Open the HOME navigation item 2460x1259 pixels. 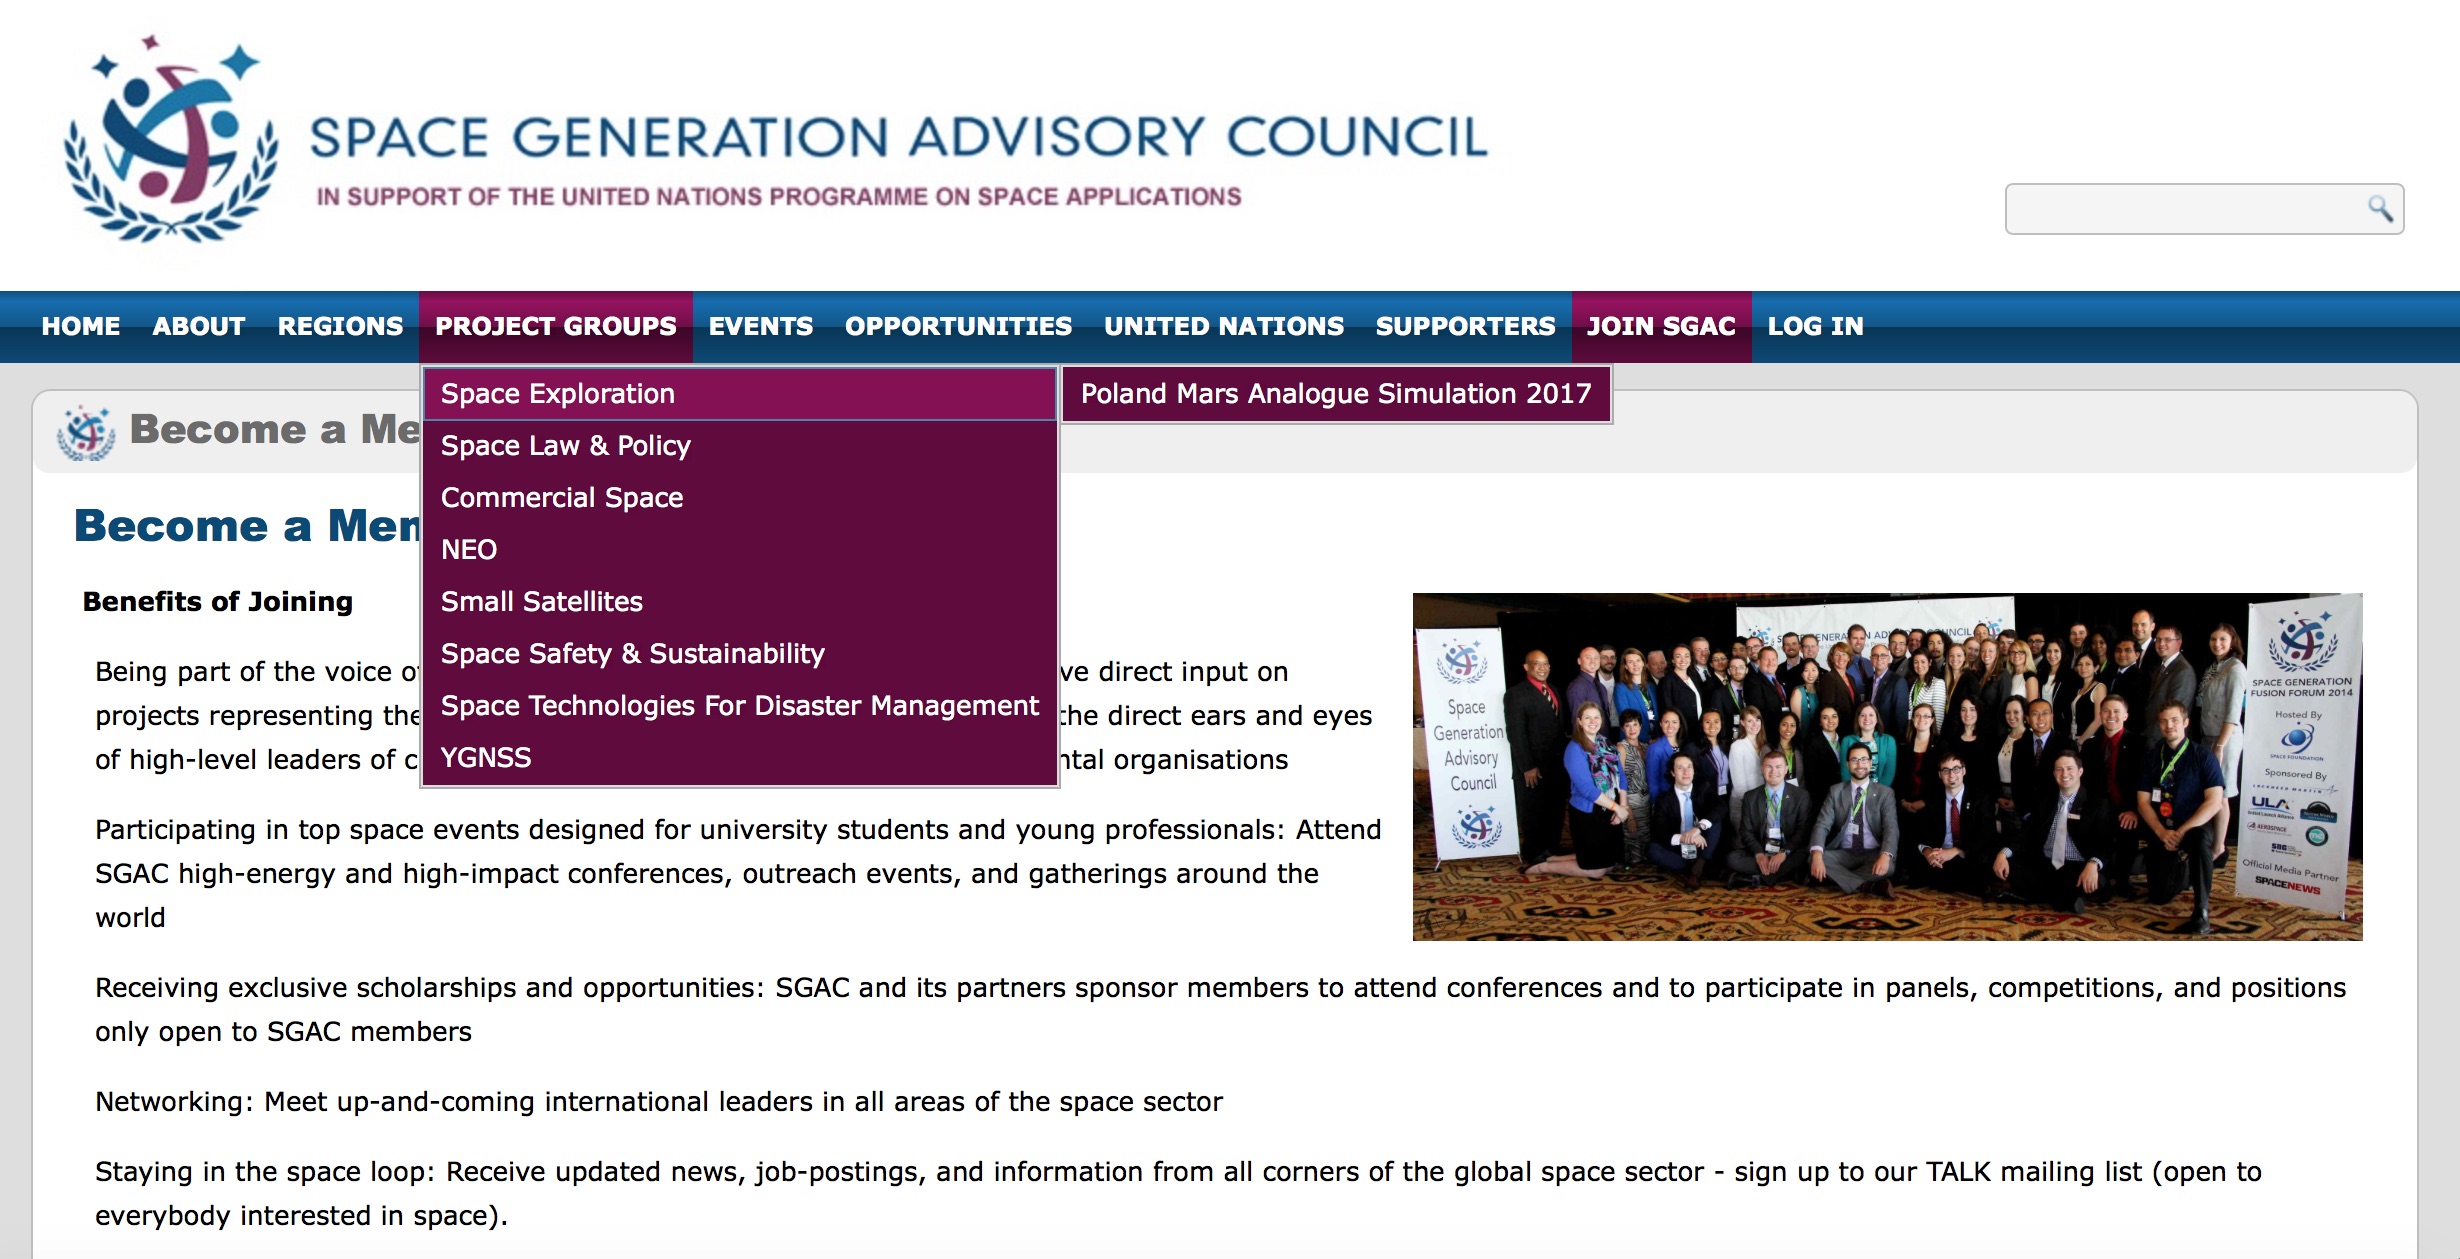pyautogui.click(x=81, y=326)
